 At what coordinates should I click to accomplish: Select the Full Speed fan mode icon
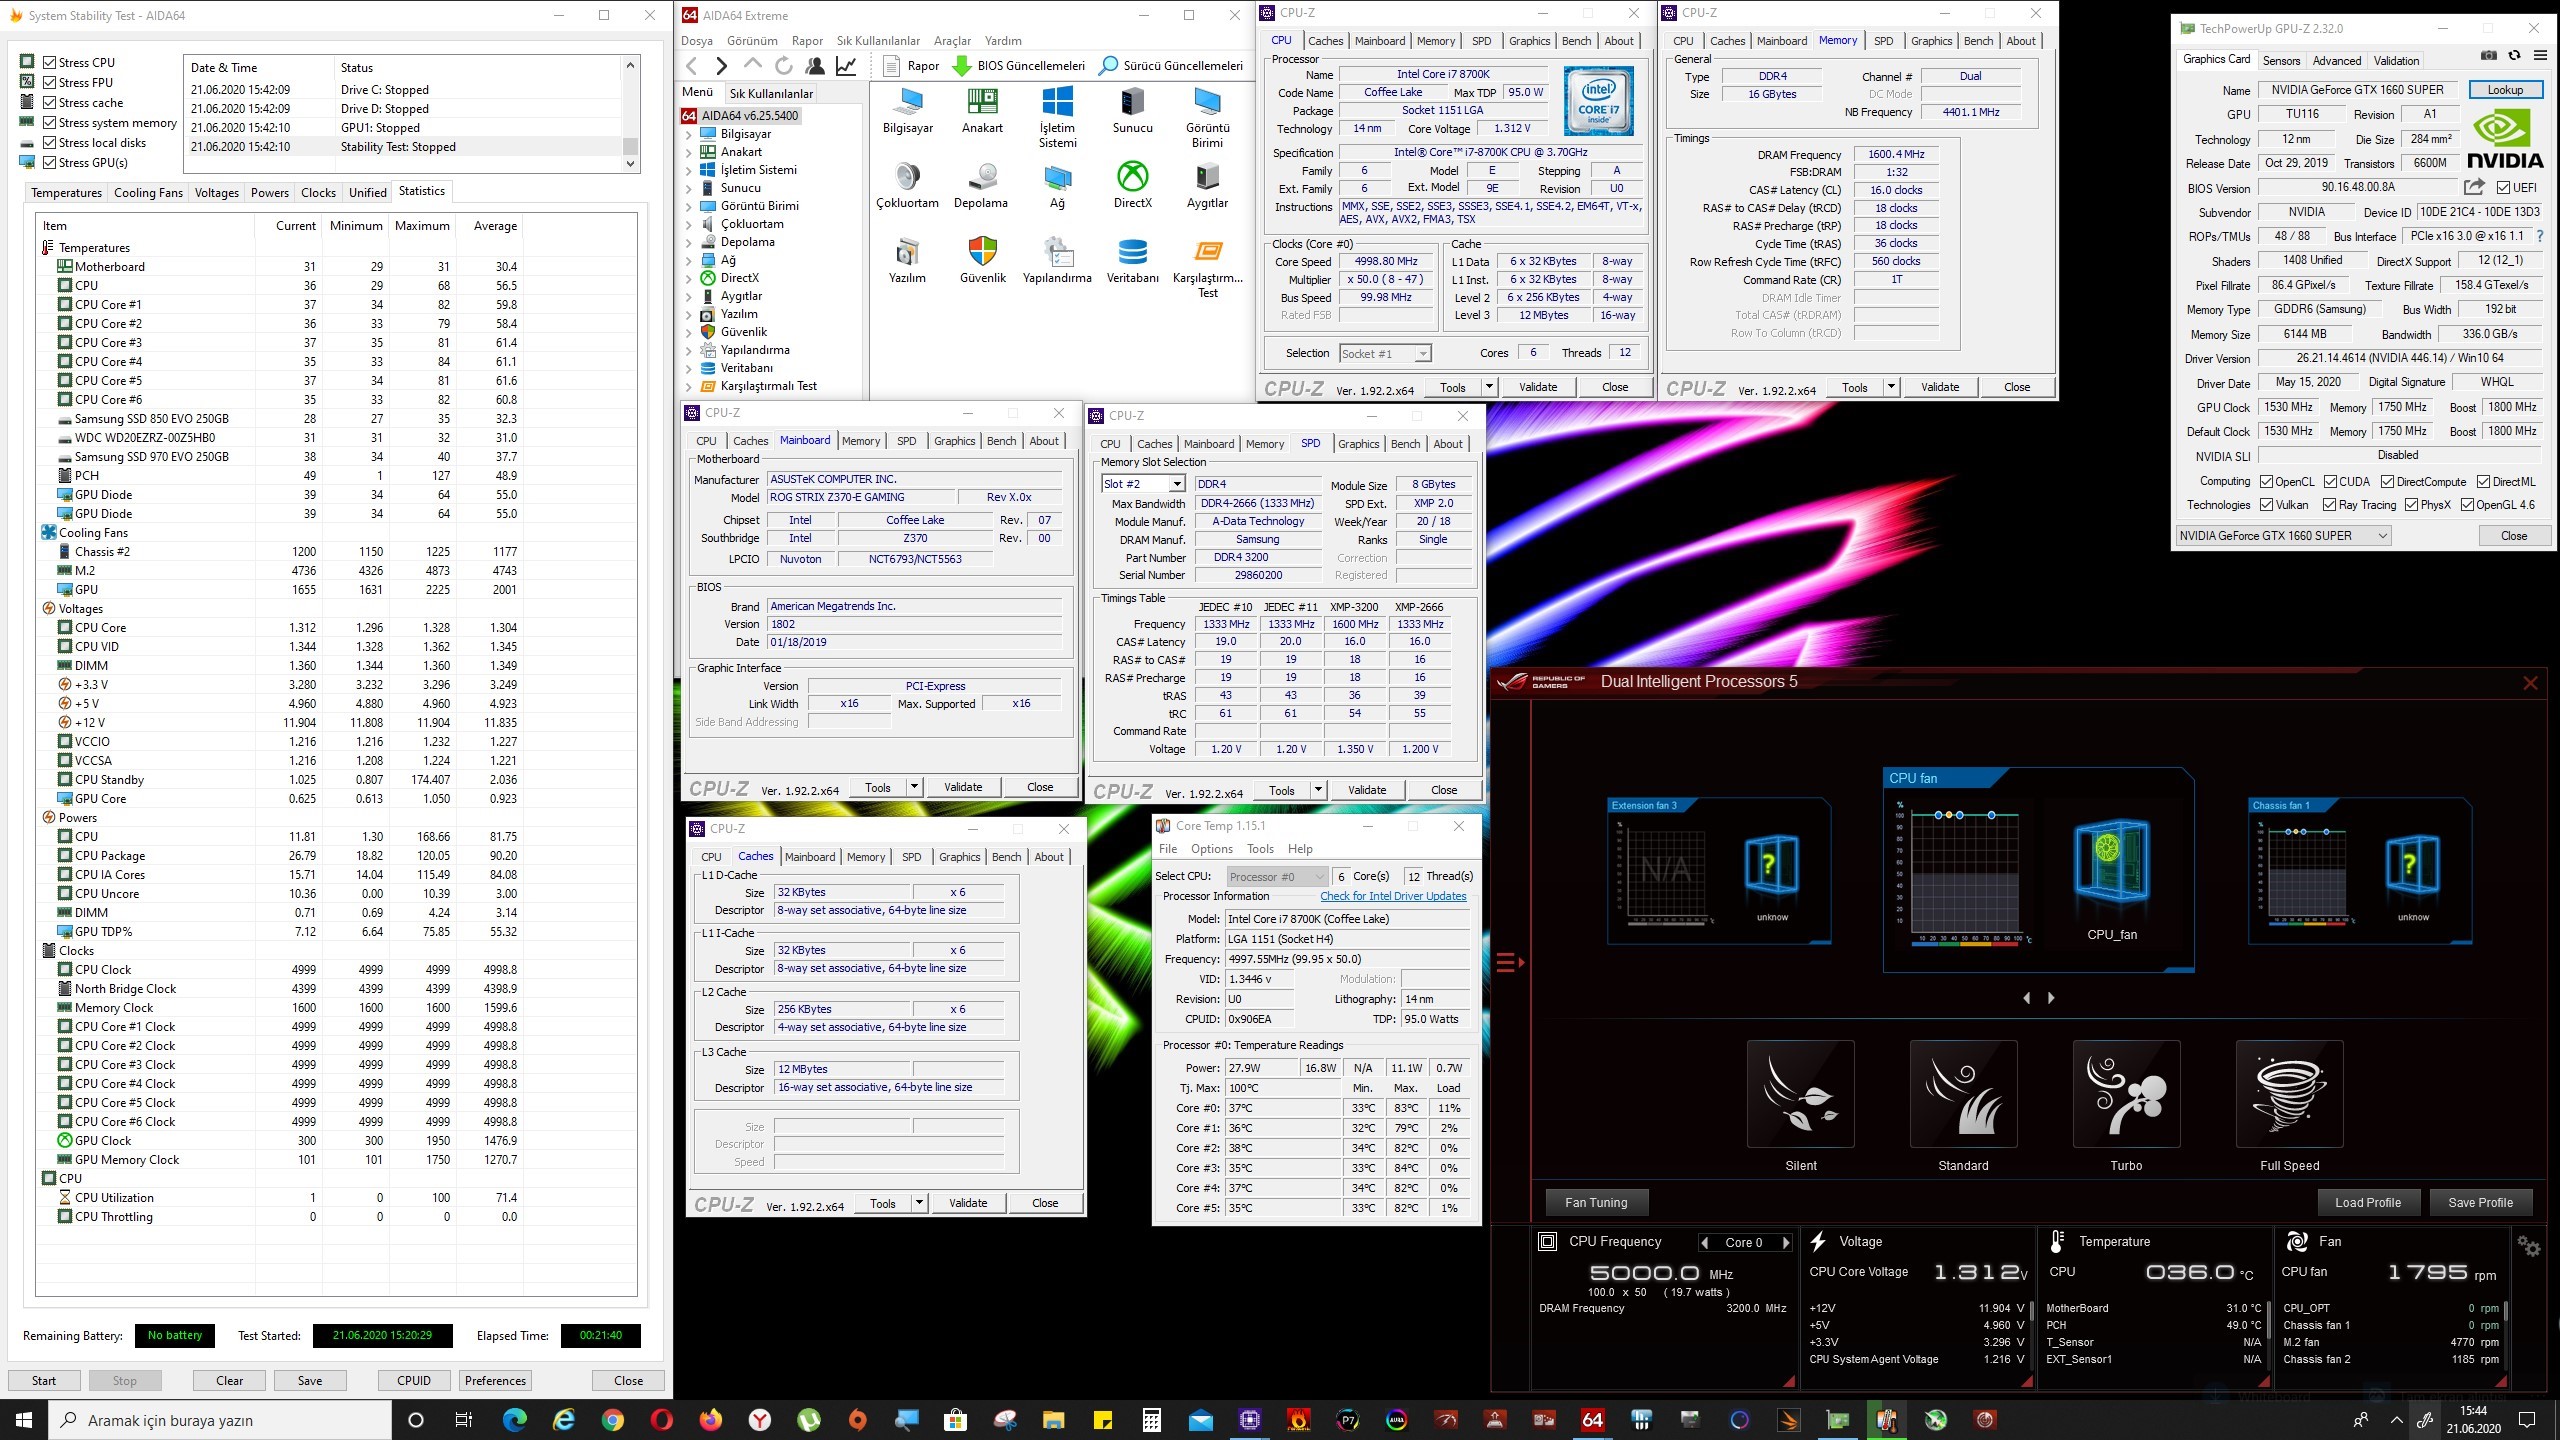2289,1093
